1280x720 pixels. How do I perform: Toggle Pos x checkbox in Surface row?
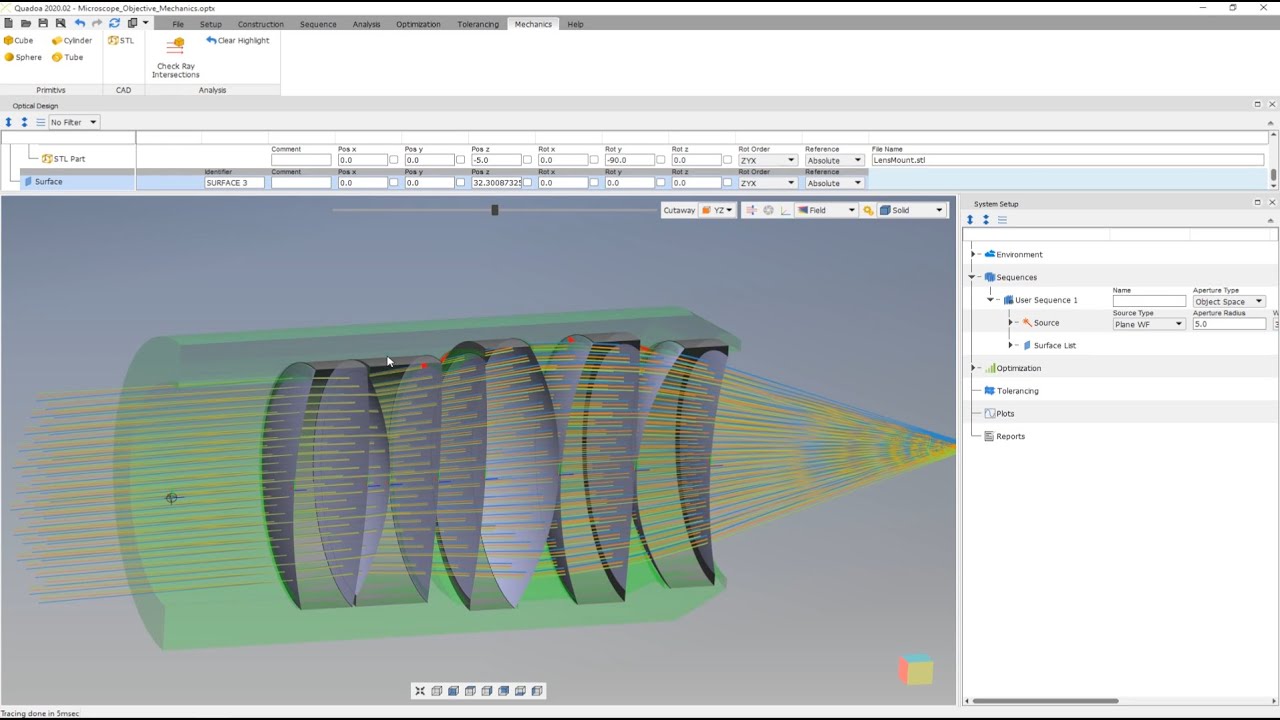pyautogui.click(x=393, y=183)
